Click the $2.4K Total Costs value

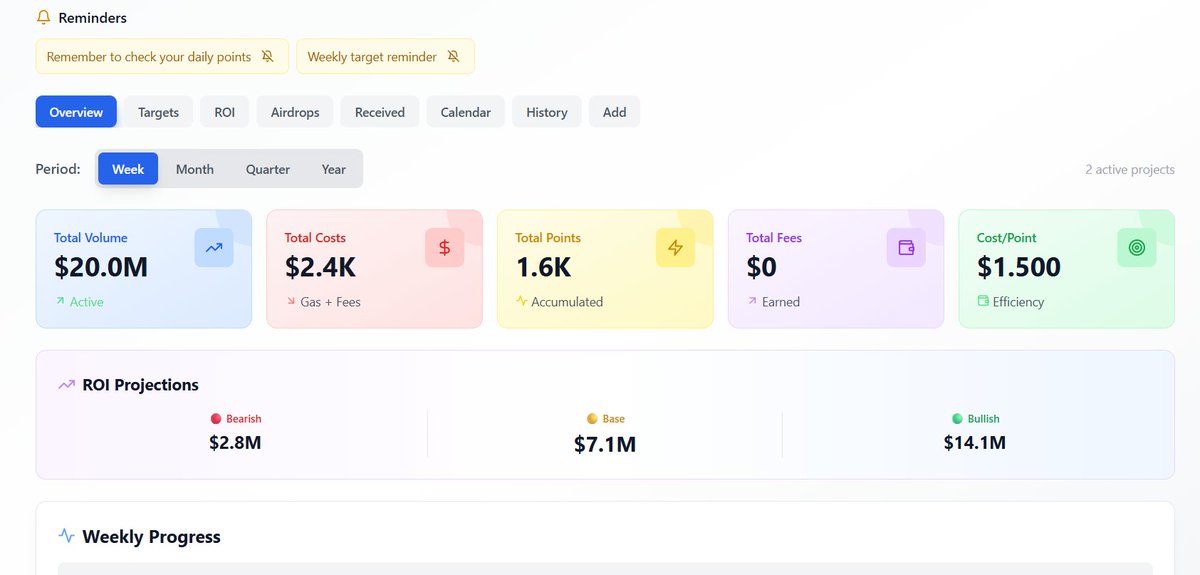pos(320,267)
